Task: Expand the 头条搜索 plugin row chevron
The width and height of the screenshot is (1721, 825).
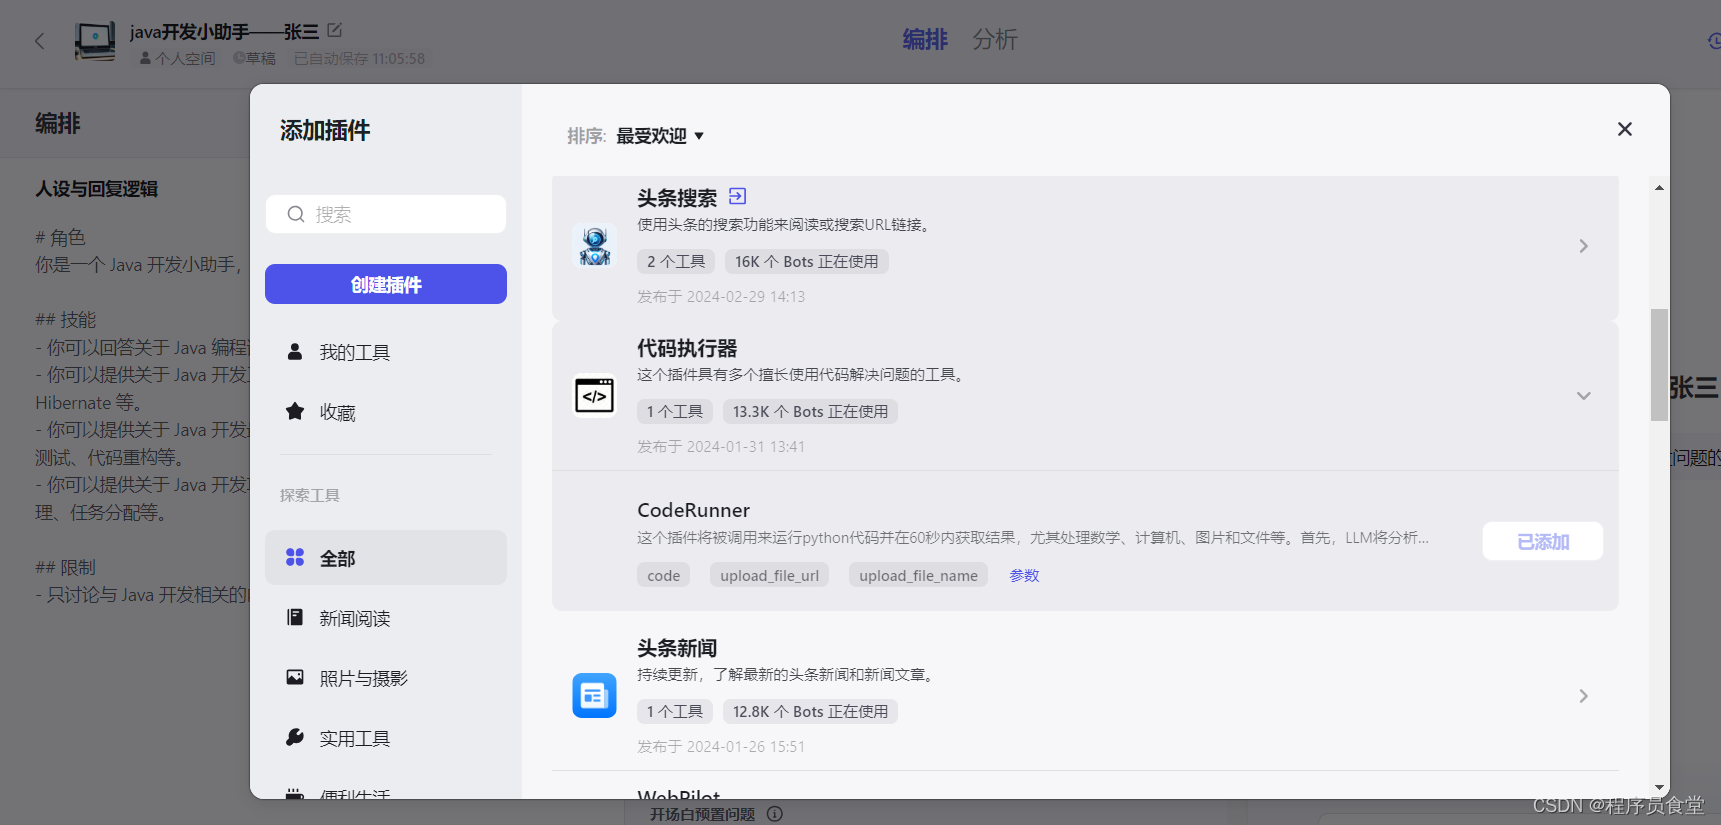Action: pos(1584,246)
